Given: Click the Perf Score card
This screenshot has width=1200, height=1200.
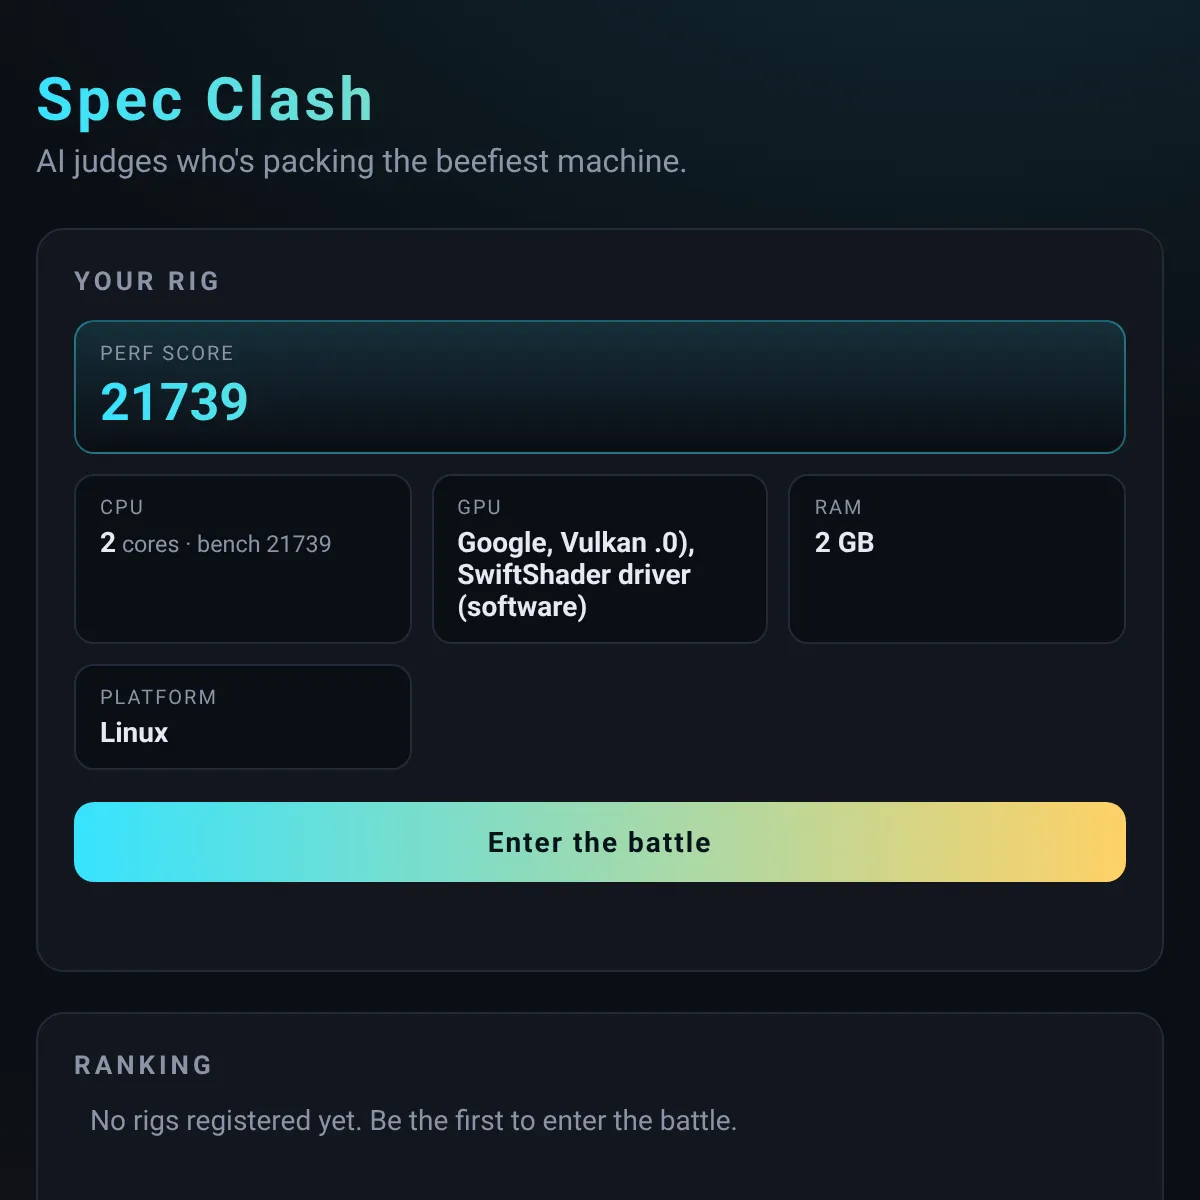Looking at the screenshot, I should (x=600, y=387).
